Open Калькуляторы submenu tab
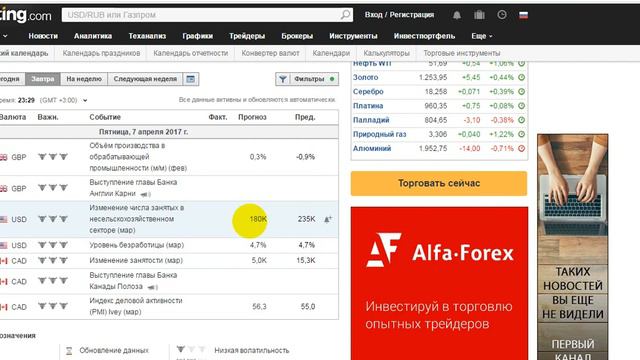640x360 pixels. pos(386,53)
